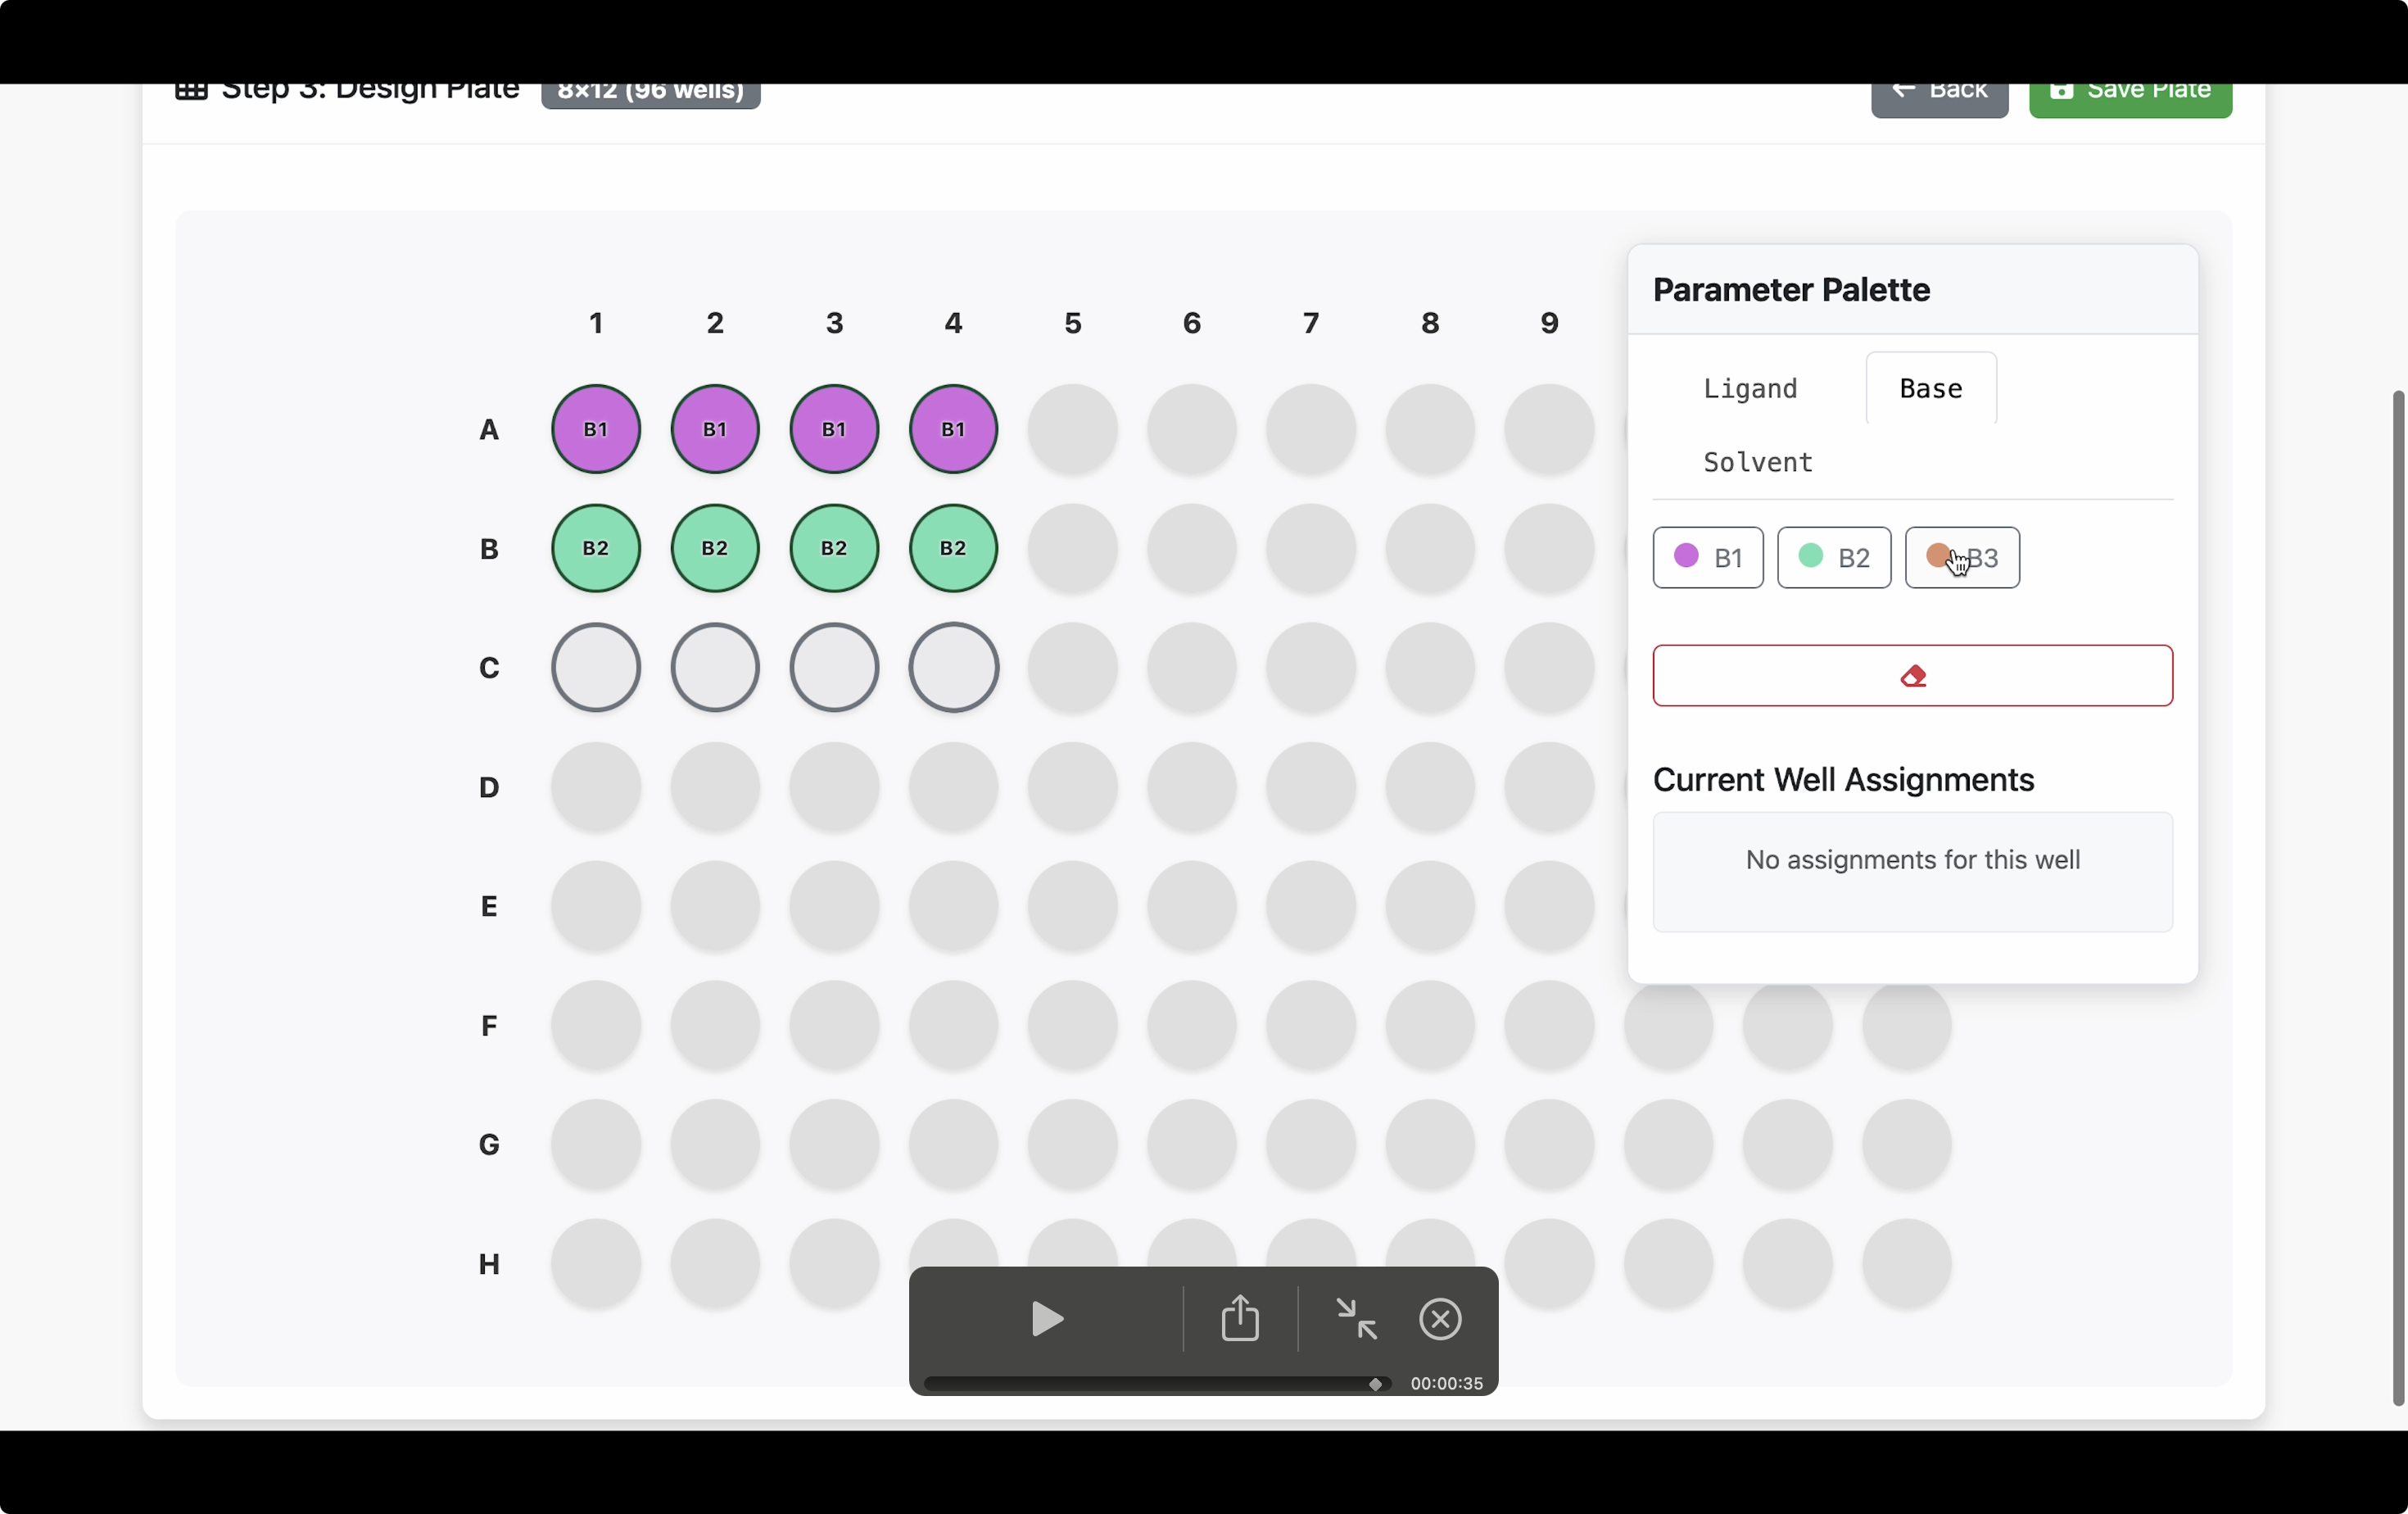This screenshot has width=2408, height=1514.
Task: Select the Base tab
Action: click(1930, 389)
